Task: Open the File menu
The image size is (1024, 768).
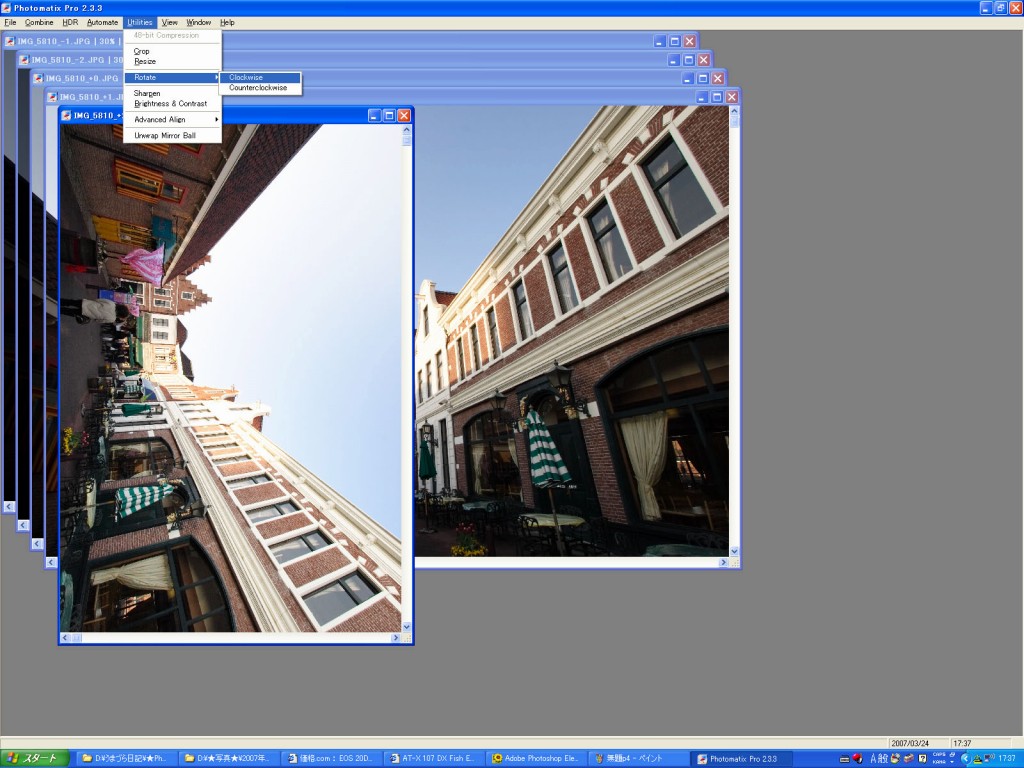Action: [10, 22]
